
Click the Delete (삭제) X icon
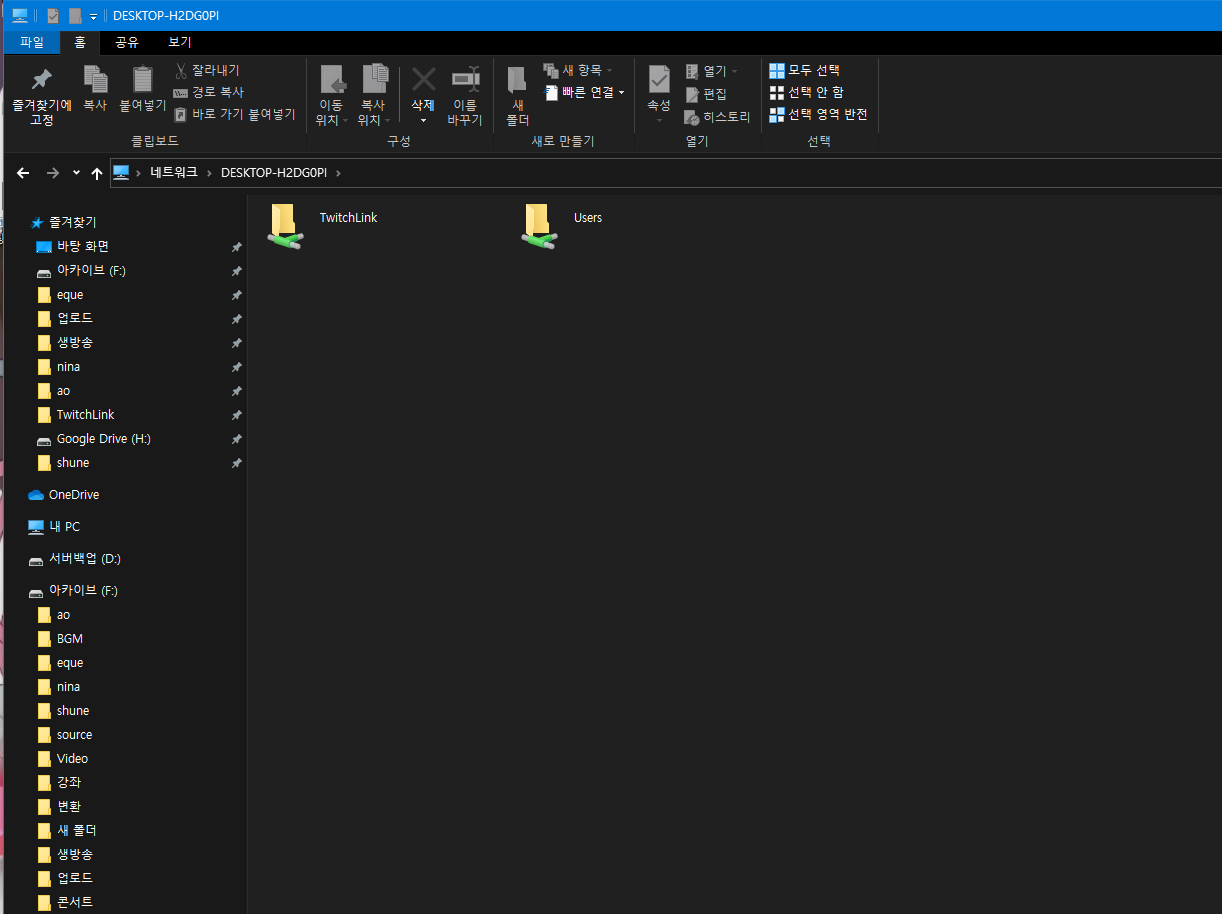tap(423, 80)
